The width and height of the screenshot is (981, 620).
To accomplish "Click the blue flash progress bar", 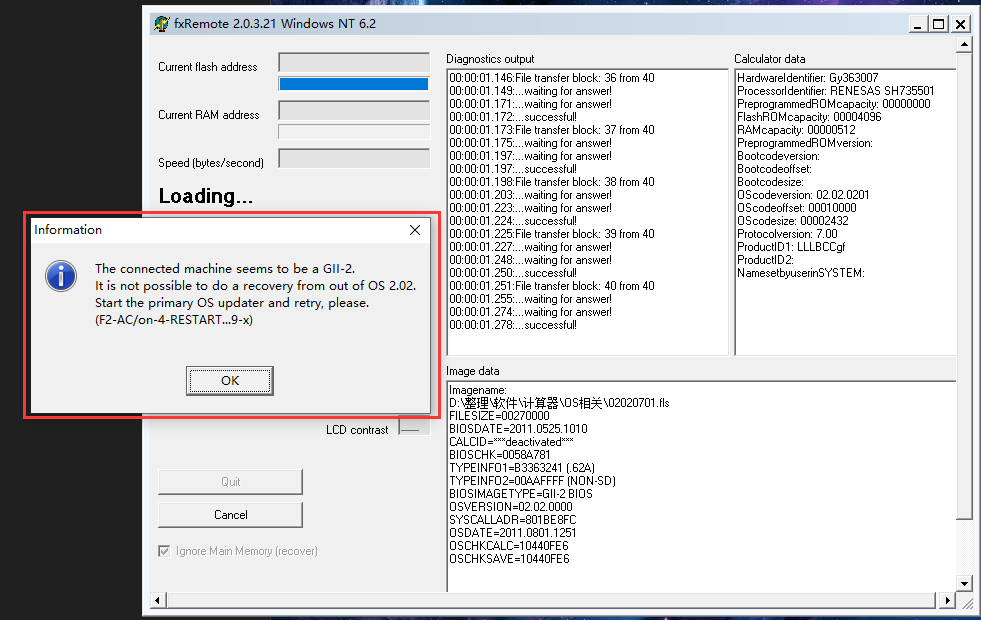I will 354,84.
